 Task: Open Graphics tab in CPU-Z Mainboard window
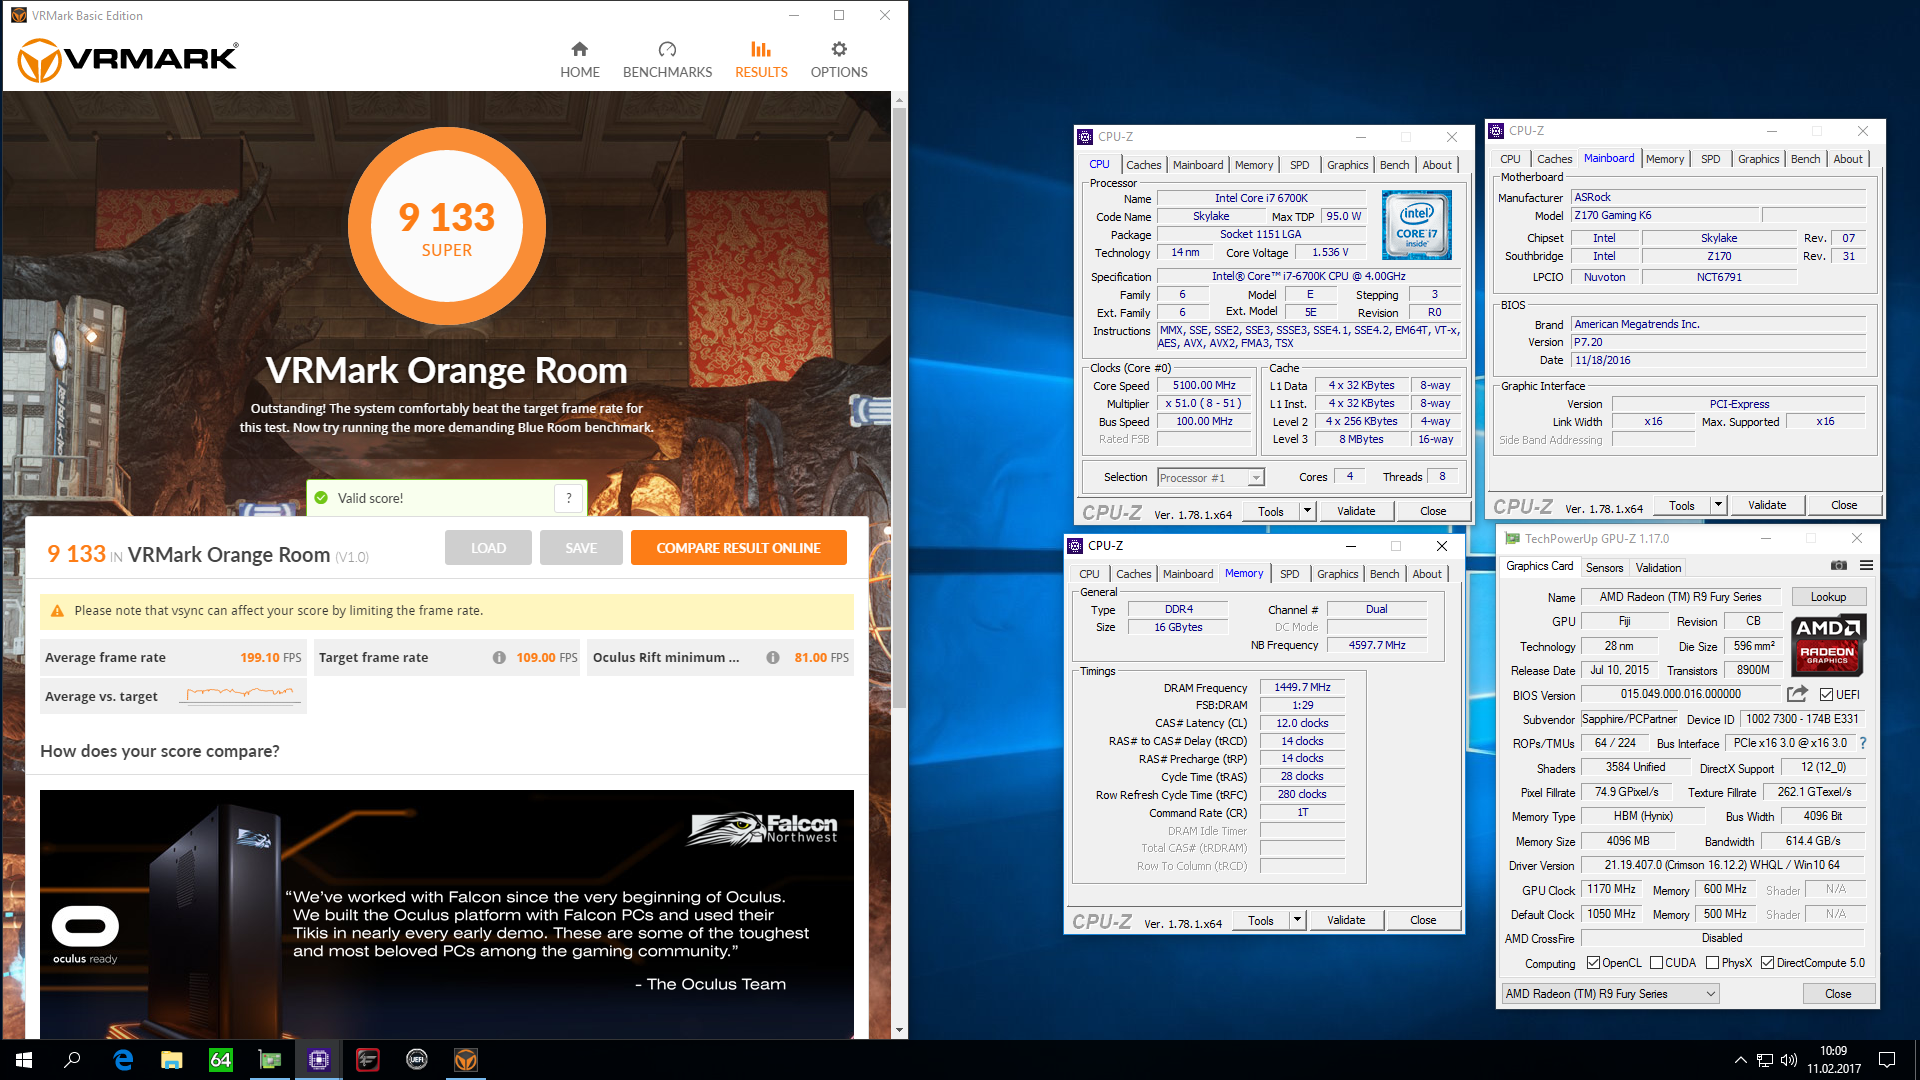click(x=1758, y=159)
